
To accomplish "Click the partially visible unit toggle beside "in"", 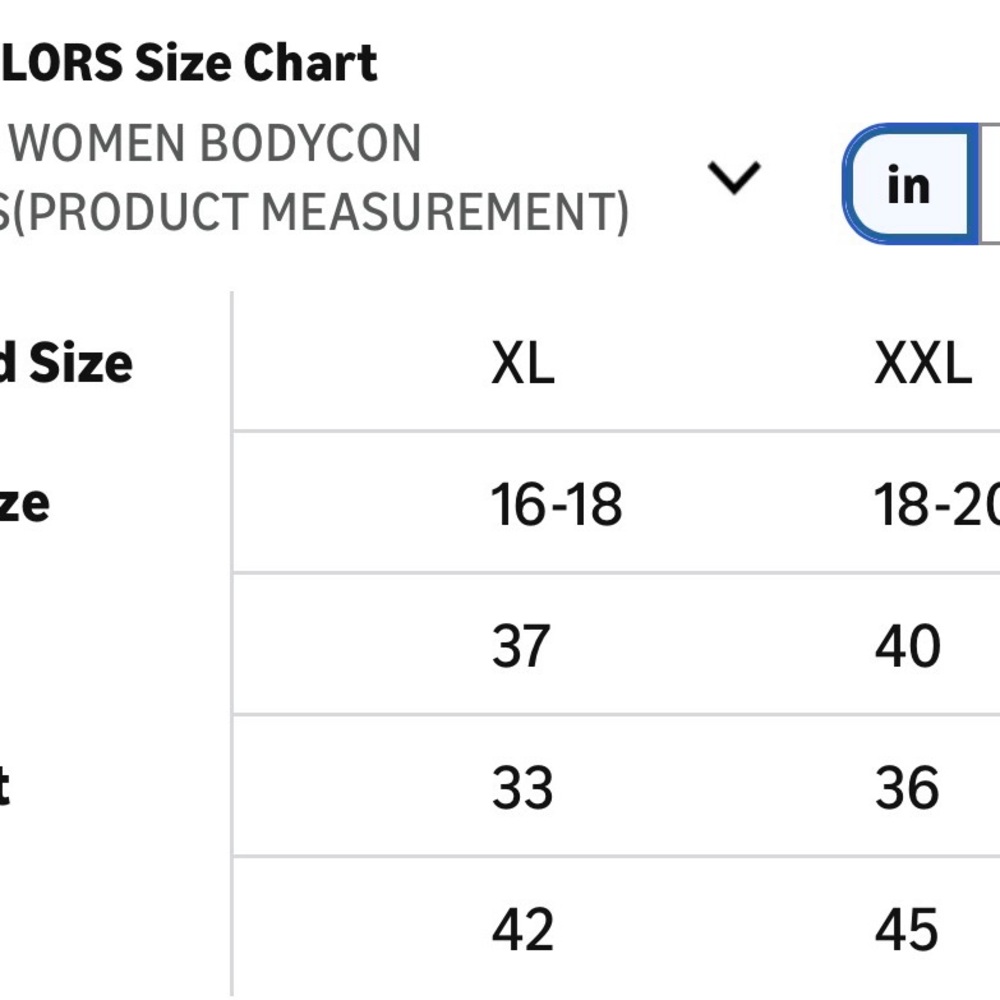I will 989,184.
